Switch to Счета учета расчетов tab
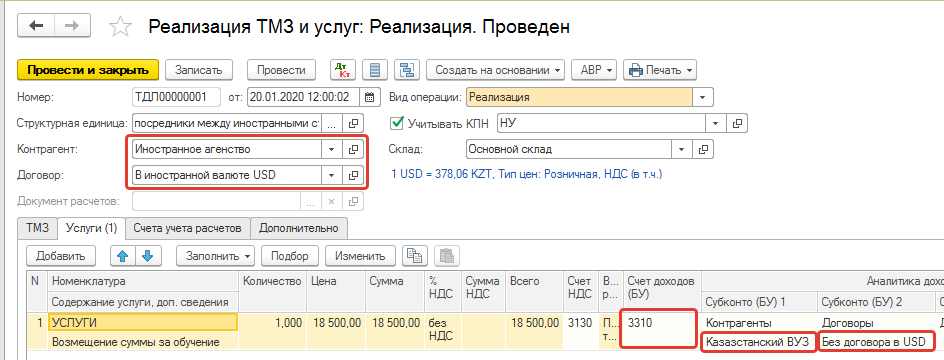Viewport: 944px width, 360px height. [x=187, y=228]
